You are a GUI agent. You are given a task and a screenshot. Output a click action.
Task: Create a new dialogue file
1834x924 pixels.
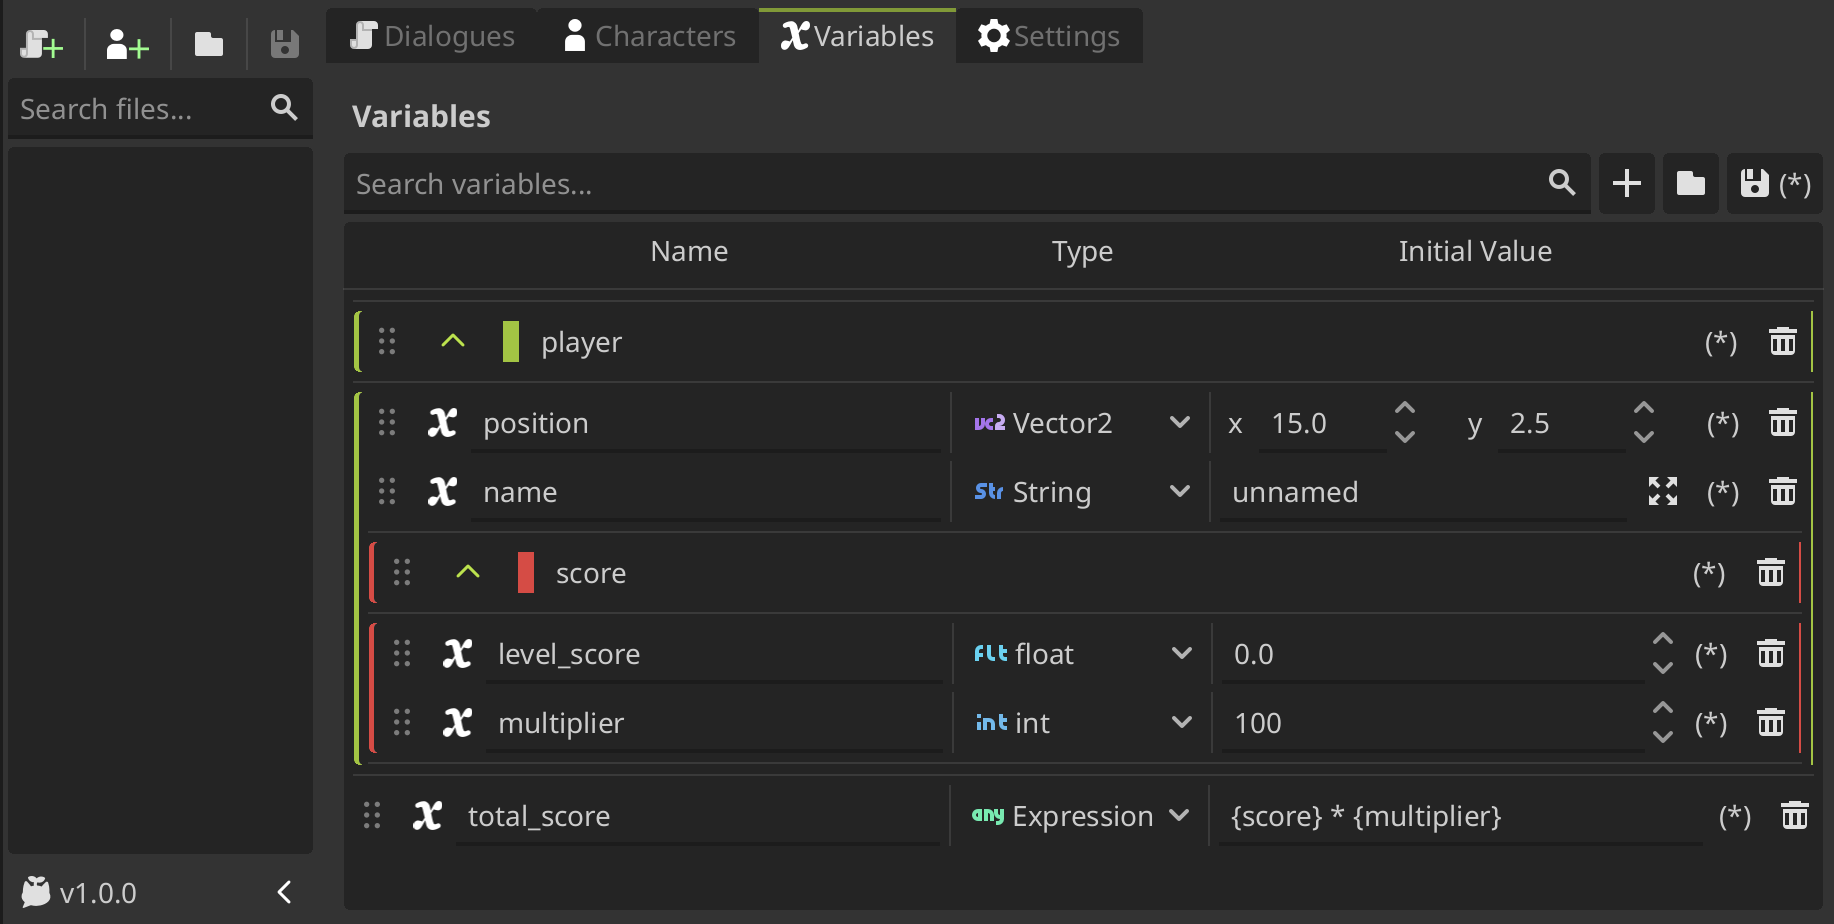coord(42,43)
